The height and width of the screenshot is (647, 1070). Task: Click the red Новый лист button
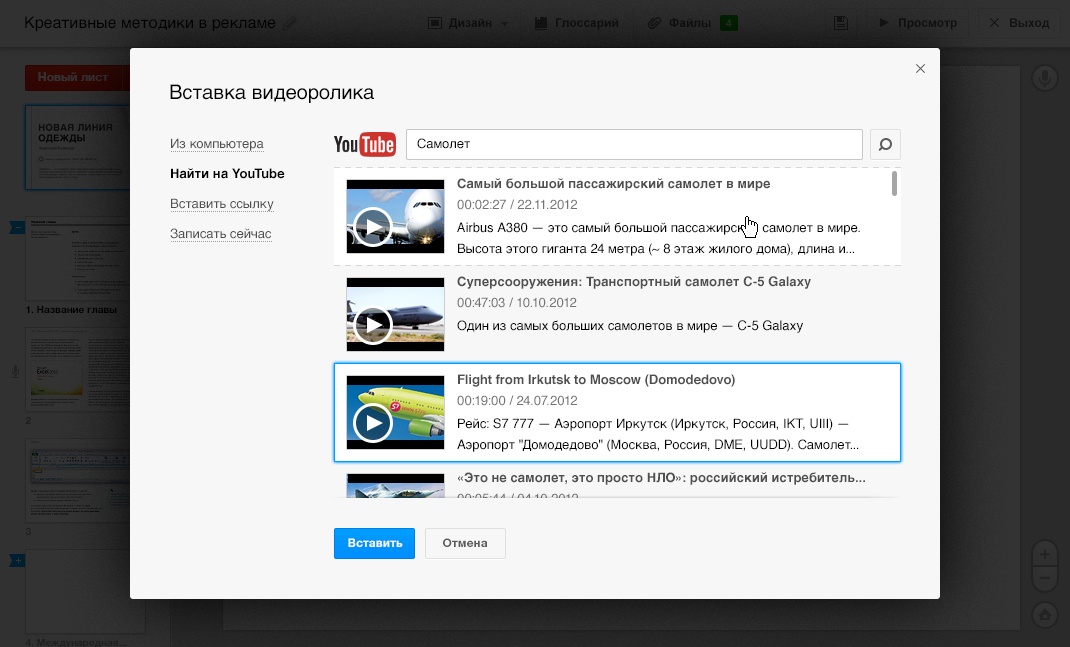[x=77, y=78]
